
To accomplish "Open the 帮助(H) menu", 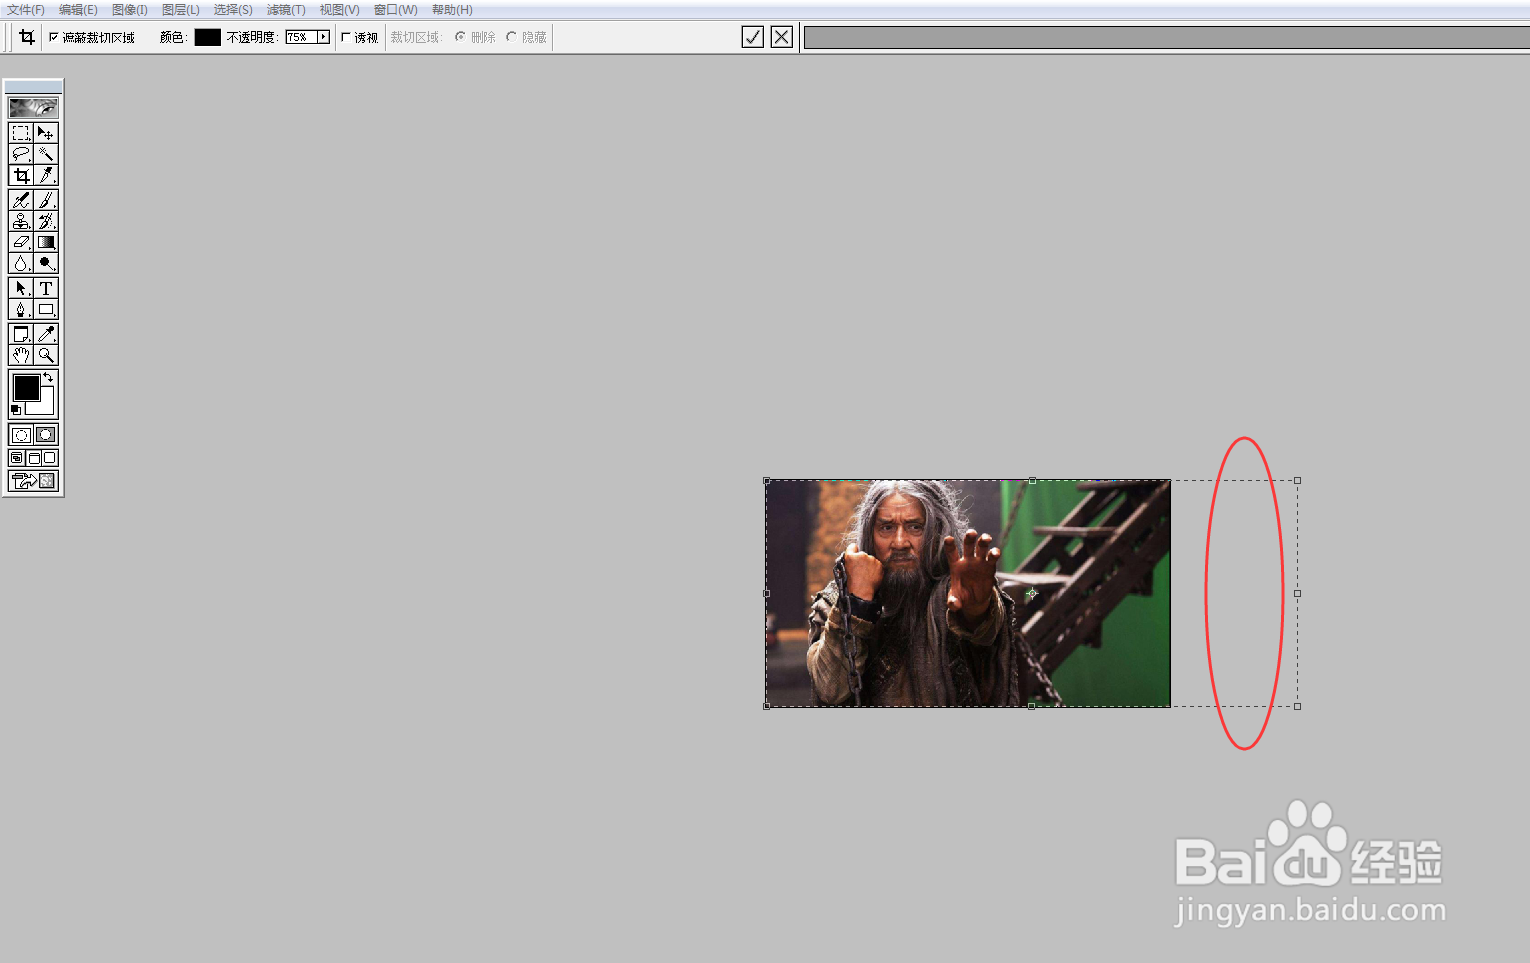I will coord(452,10).
